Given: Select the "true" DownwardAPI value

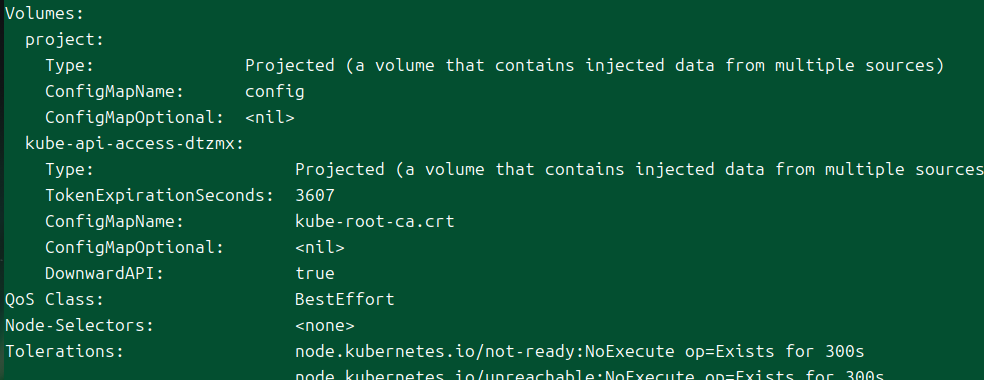Looking at the screenshot, I should (315, 274).
